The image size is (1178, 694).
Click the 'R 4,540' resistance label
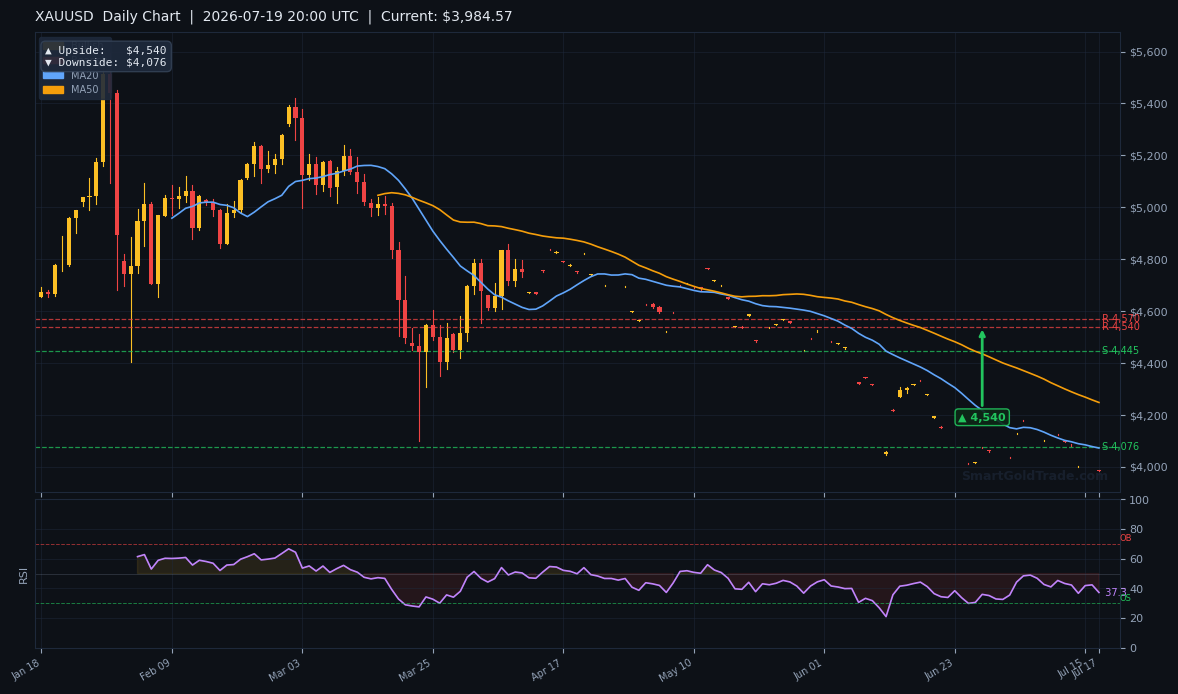(1120, 327)
